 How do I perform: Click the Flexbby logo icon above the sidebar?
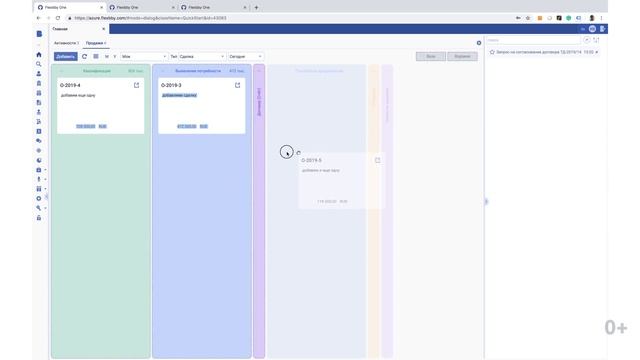pyautogui.click(x=39, y=34)
